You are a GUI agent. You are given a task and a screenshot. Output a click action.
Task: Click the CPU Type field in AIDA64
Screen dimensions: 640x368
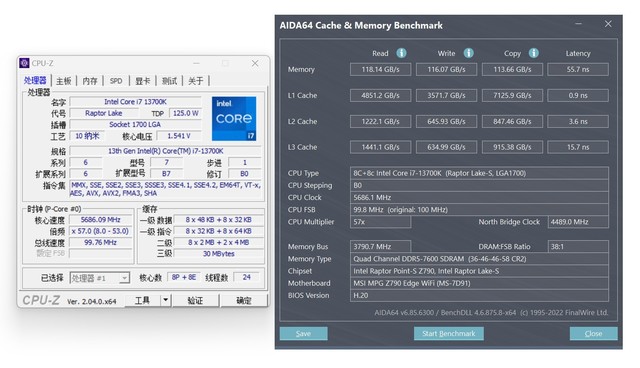click(x=479, y=173)
